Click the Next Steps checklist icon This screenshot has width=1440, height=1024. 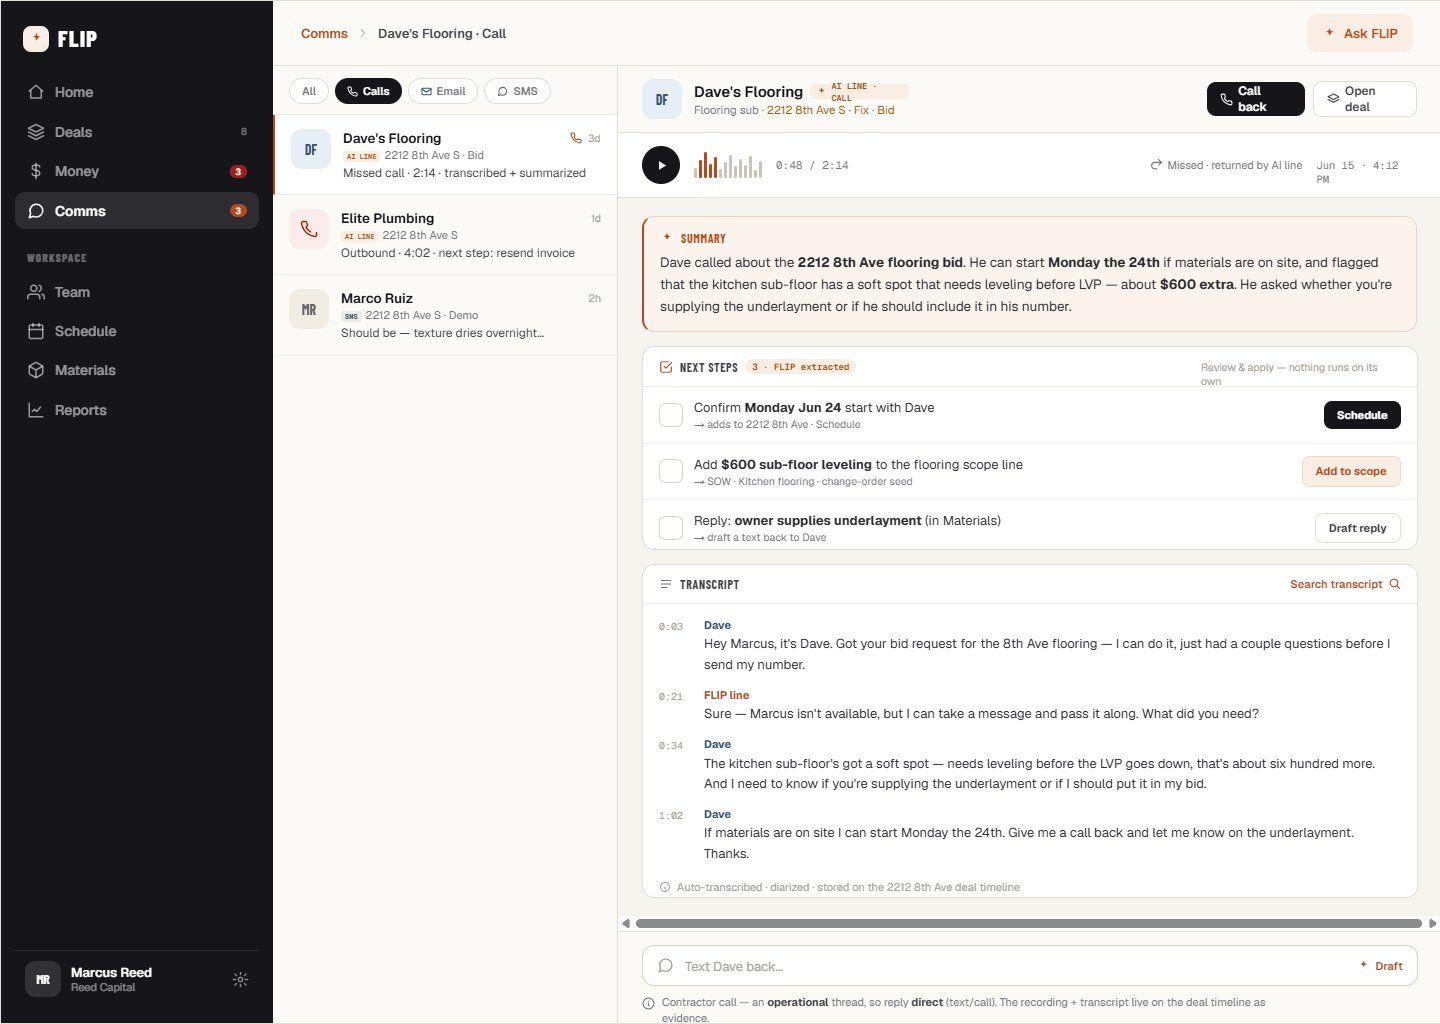pos(666,367)
